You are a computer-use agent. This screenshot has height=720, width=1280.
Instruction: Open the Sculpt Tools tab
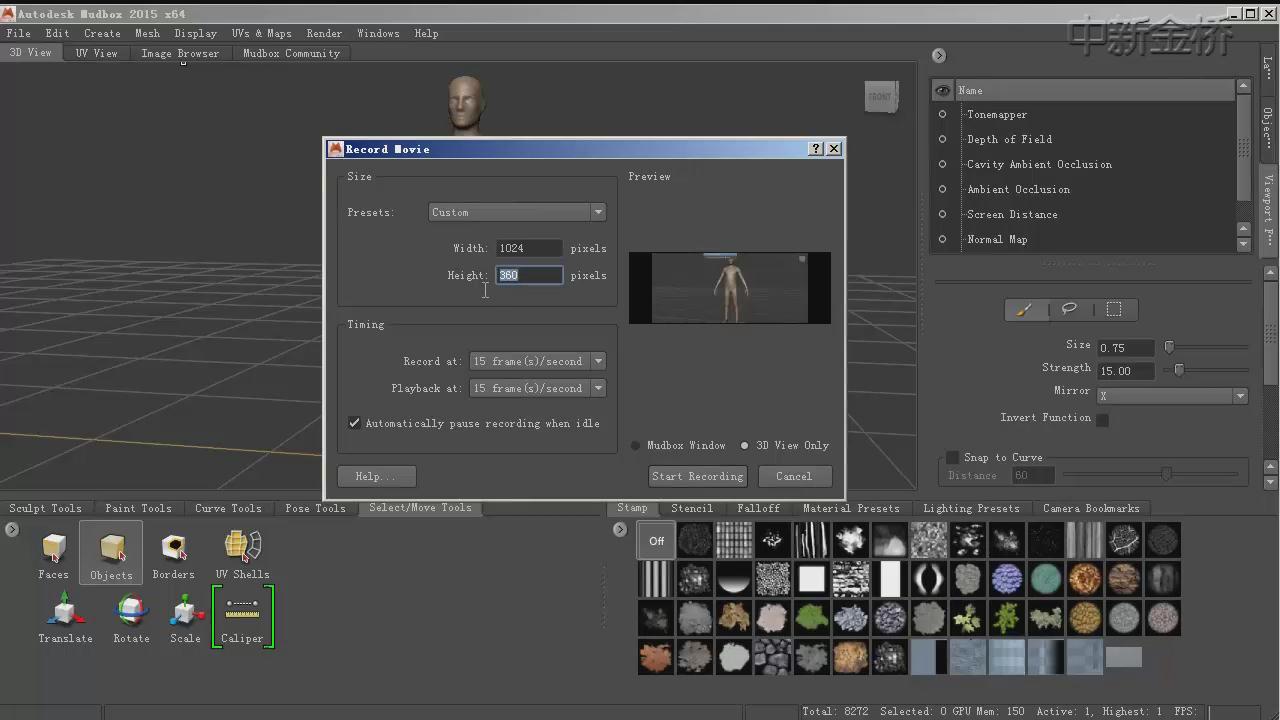point(45,508)
